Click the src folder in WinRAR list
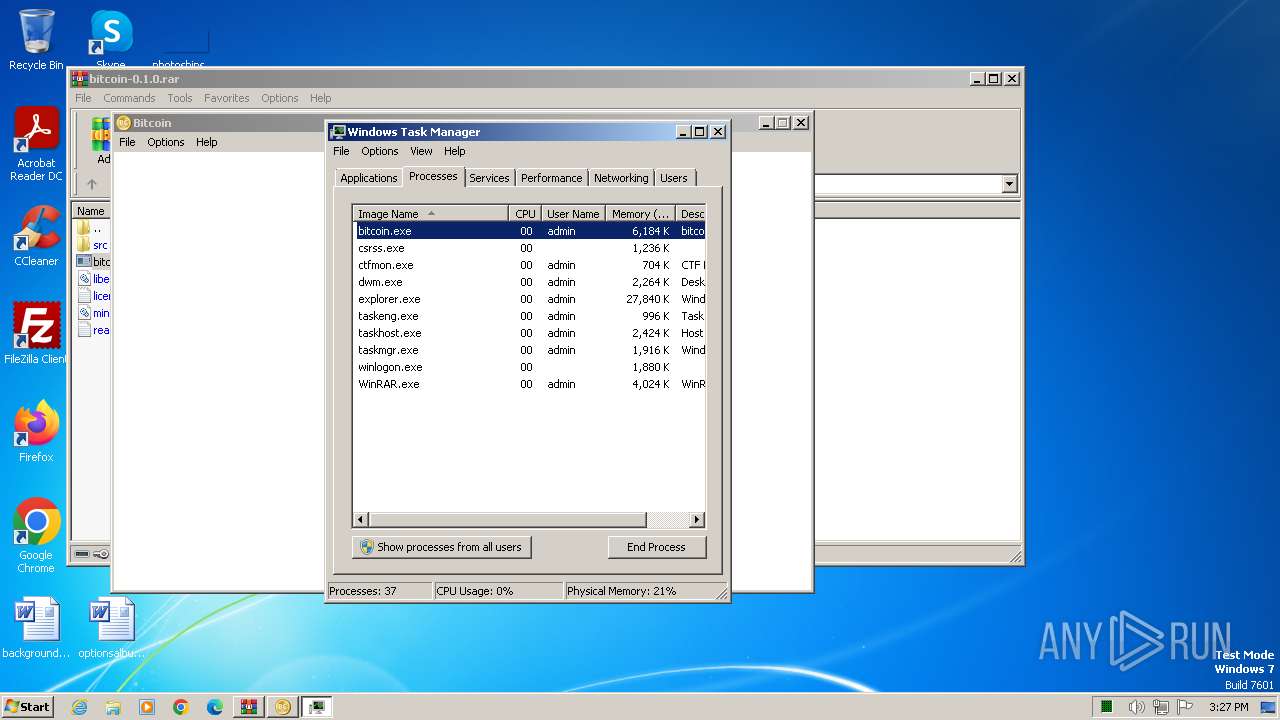 [x=92, y=245]
